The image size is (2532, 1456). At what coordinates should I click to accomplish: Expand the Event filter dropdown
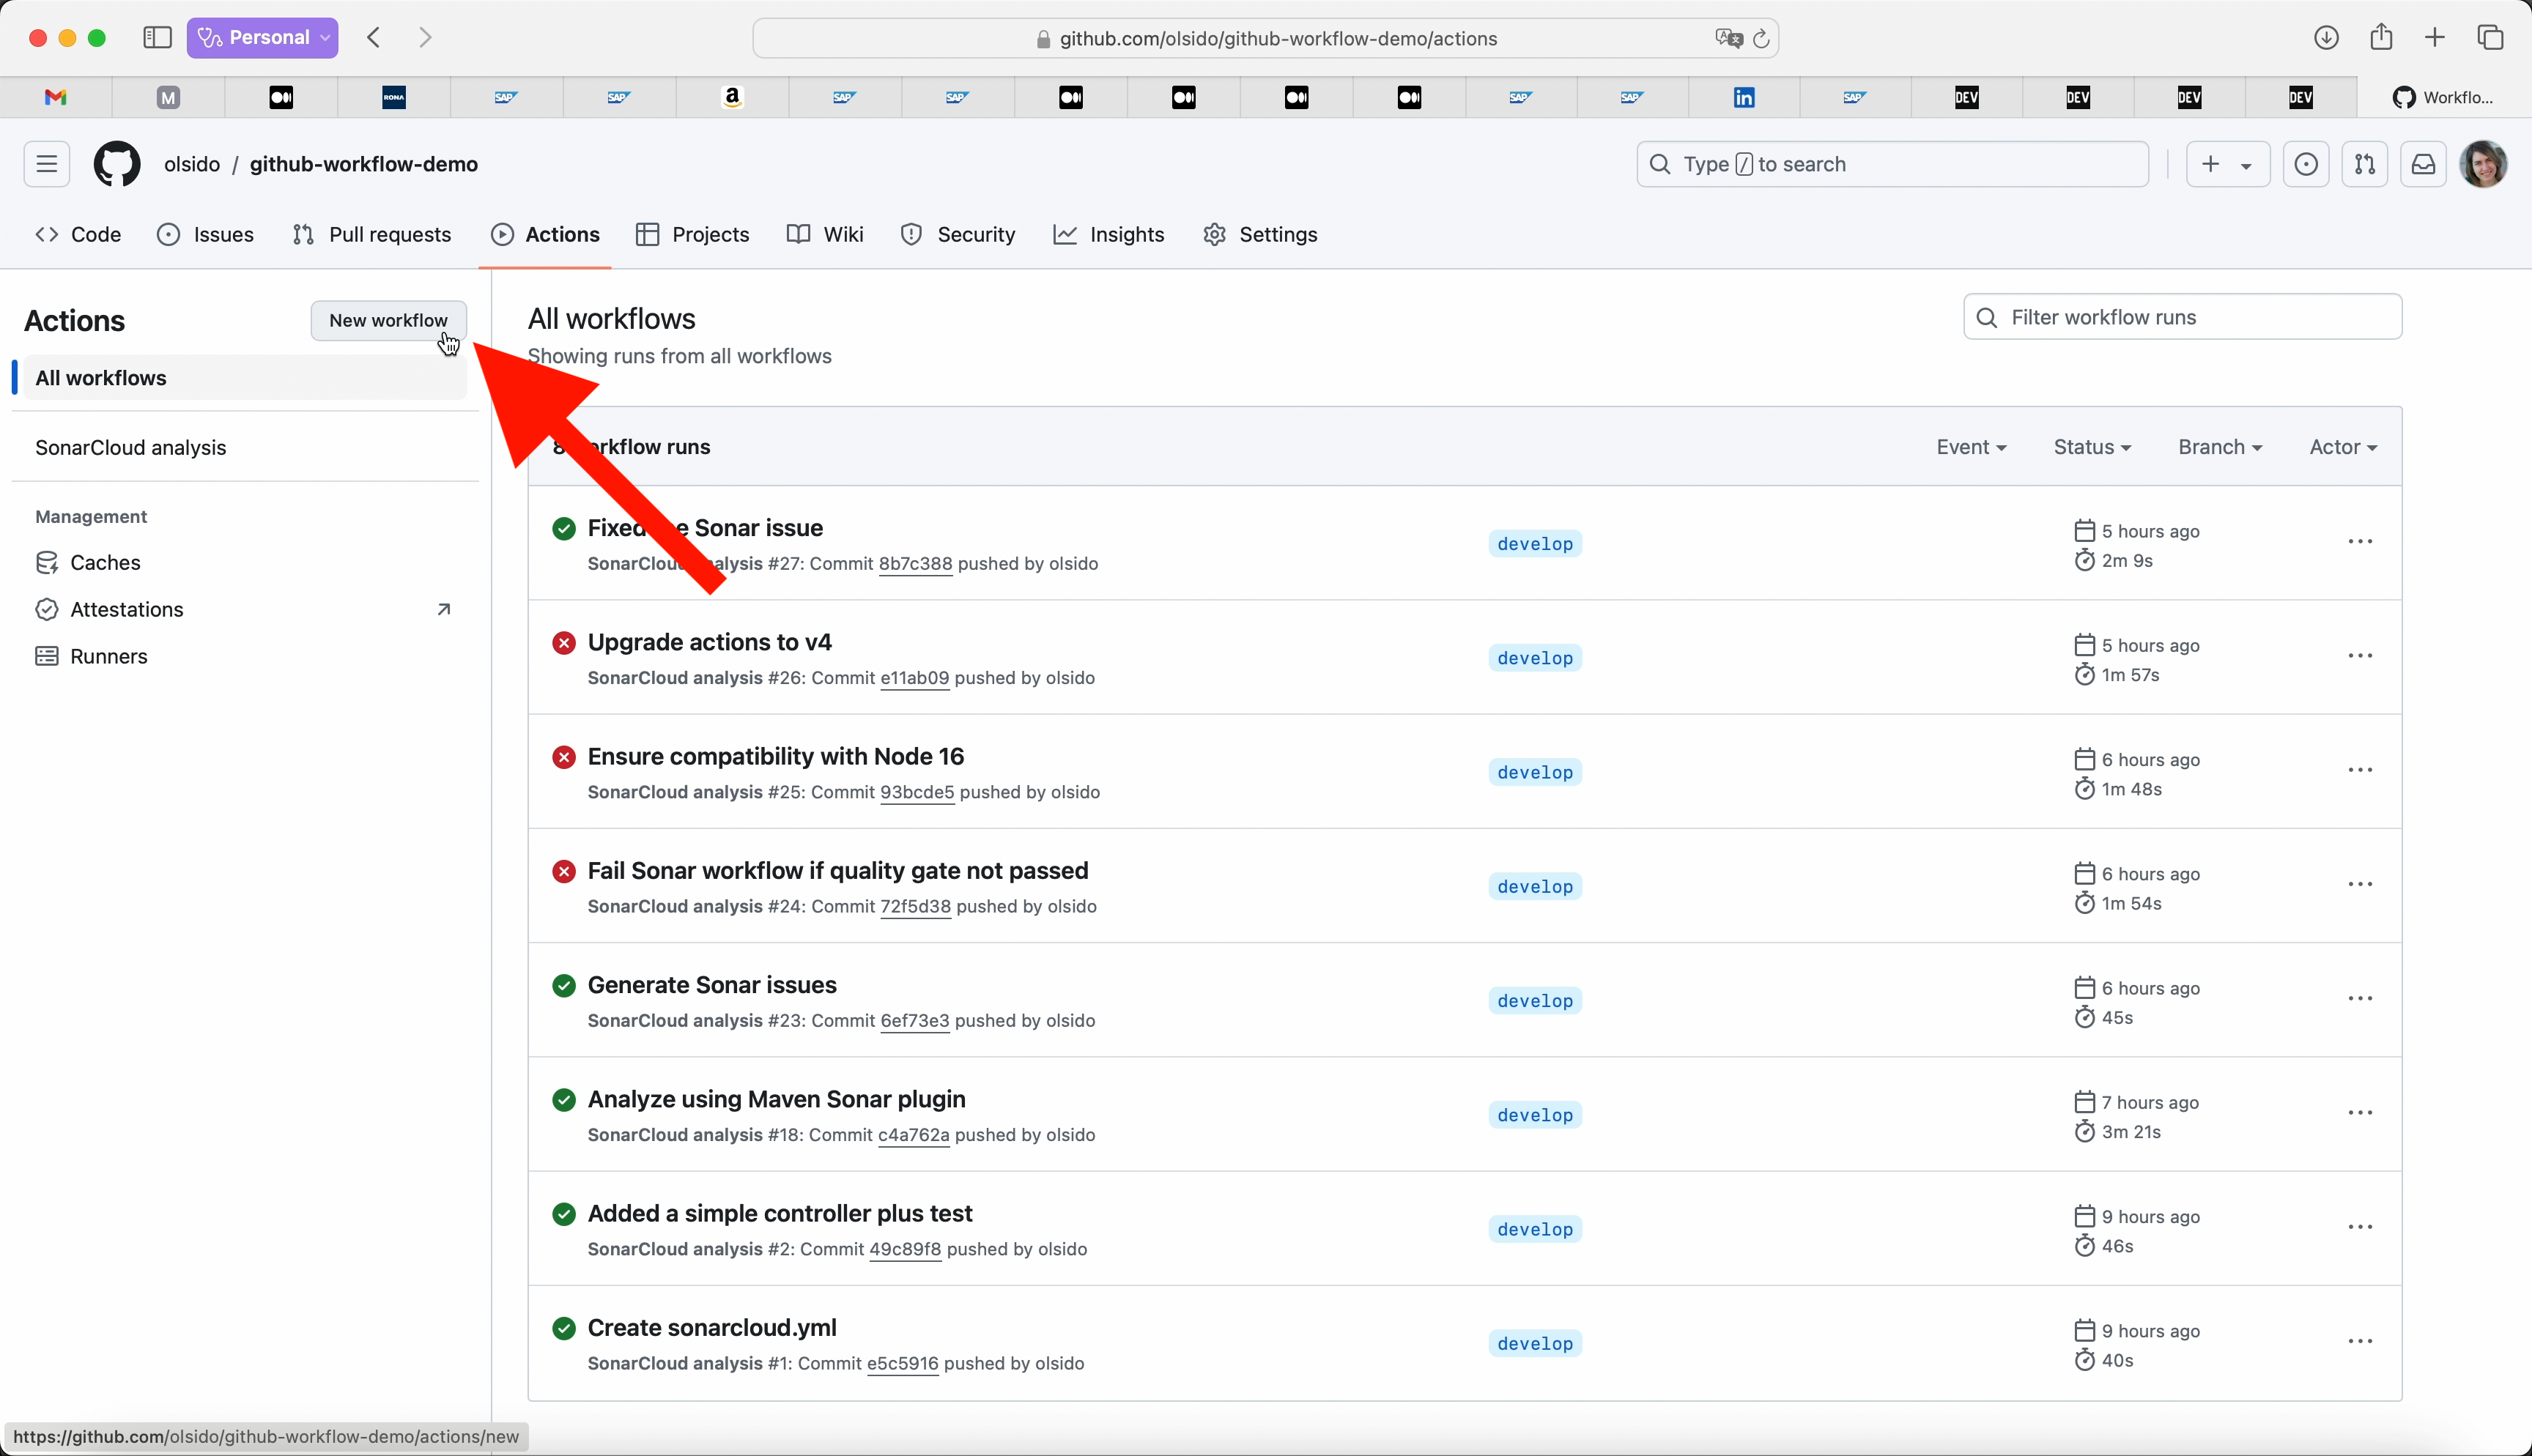click(x=1971, y=447)
